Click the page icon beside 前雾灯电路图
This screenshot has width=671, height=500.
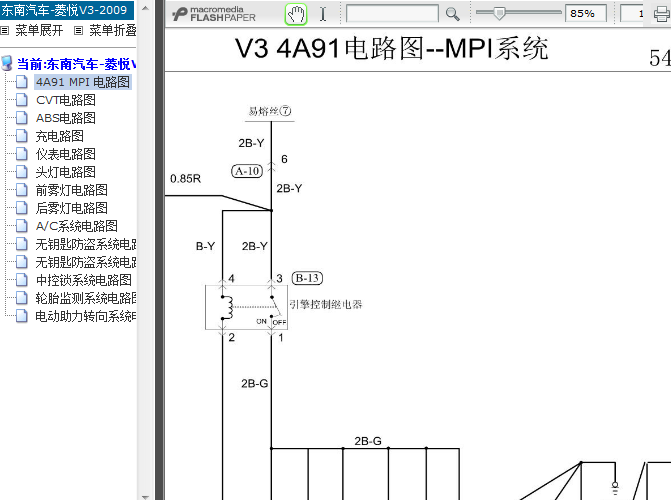pyautogui.click(x=21, y=189)
